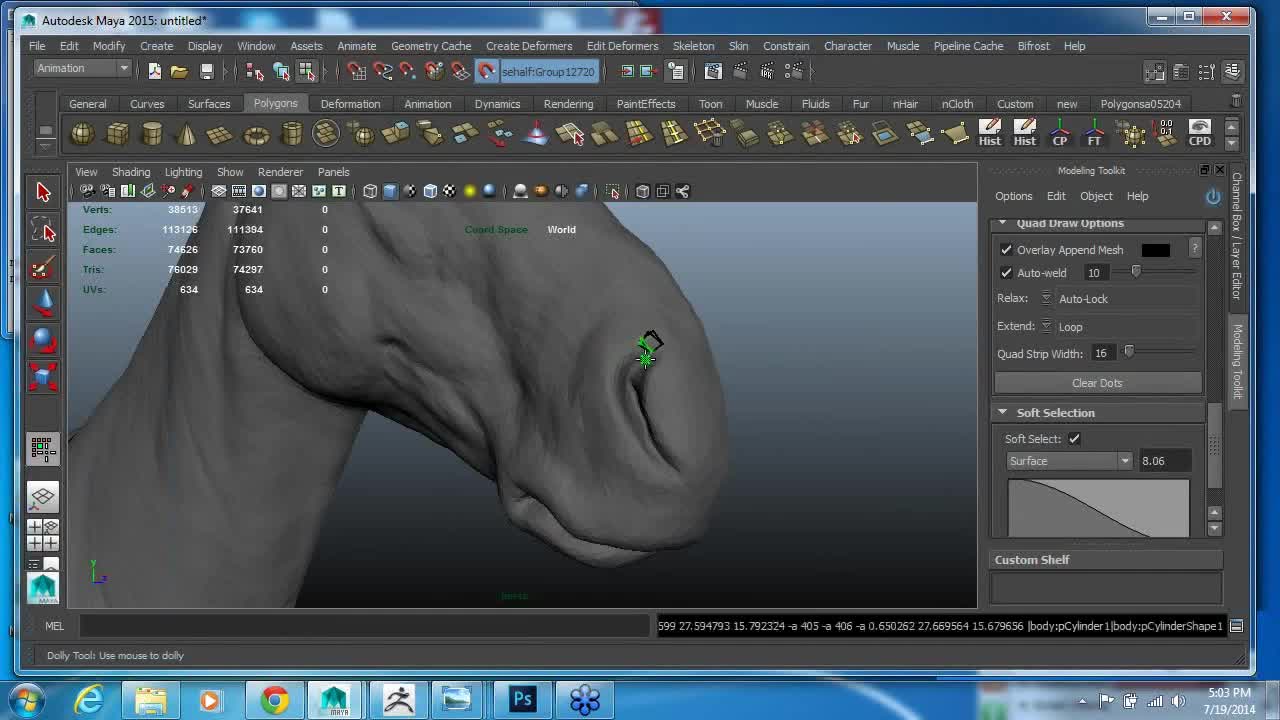Activate the Paint Effects brush tool in toolbox

(x=43, y=267)
